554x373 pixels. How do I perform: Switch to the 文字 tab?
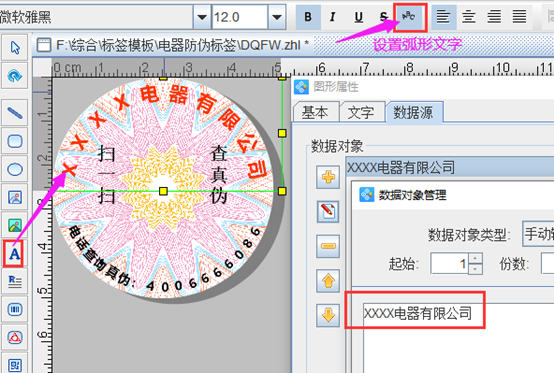pos(361,112)
